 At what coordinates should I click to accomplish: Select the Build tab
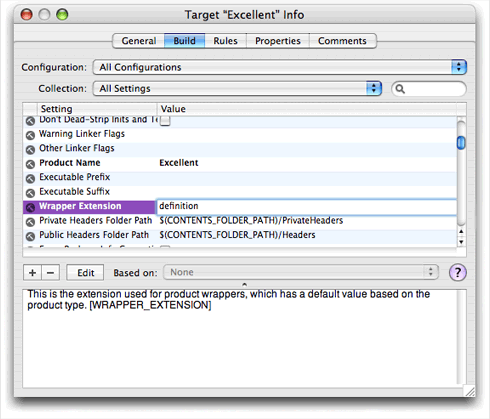click(184, 41)
